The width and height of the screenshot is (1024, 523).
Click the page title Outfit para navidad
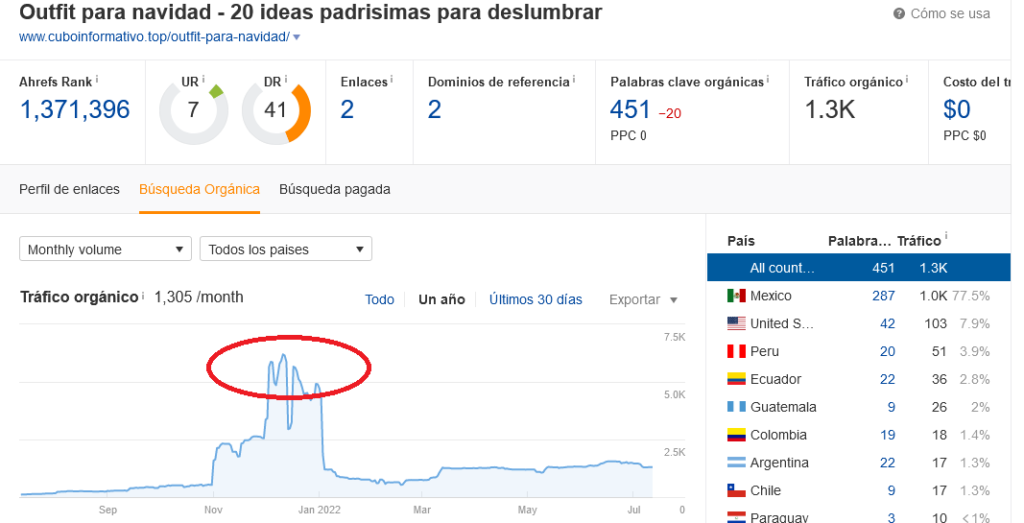coord(310,12)
